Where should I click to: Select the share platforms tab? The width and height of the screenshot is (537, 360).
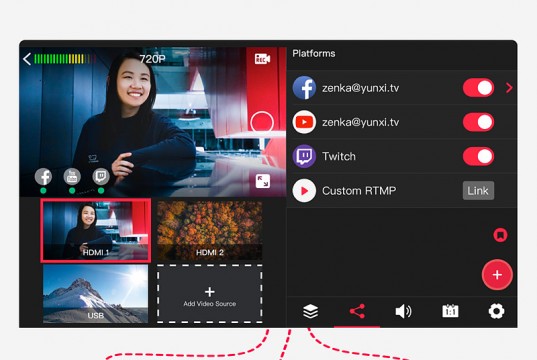point(357,311)
